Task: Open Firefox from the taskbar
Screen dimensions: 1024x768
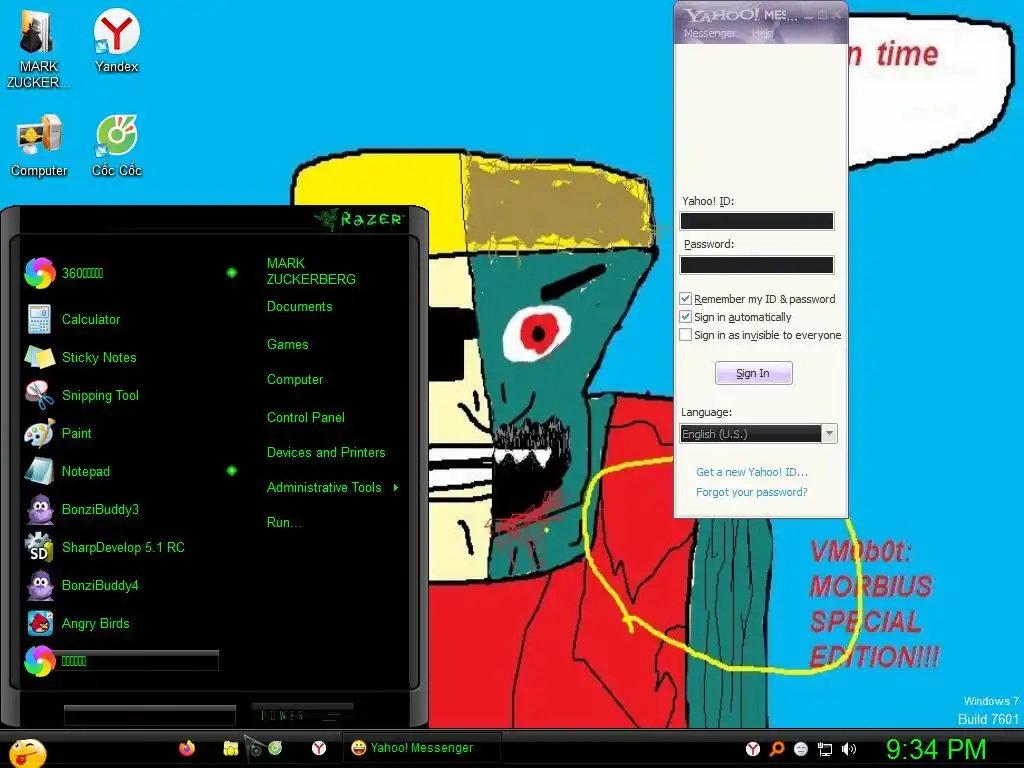Action: coord(187,748)
